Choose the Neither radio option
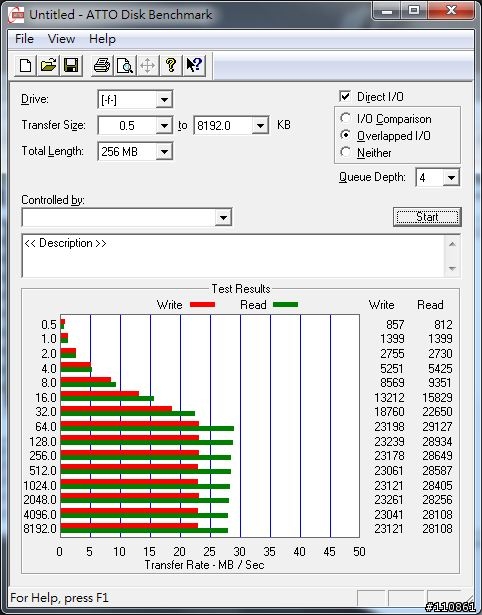 coord(346,152)
